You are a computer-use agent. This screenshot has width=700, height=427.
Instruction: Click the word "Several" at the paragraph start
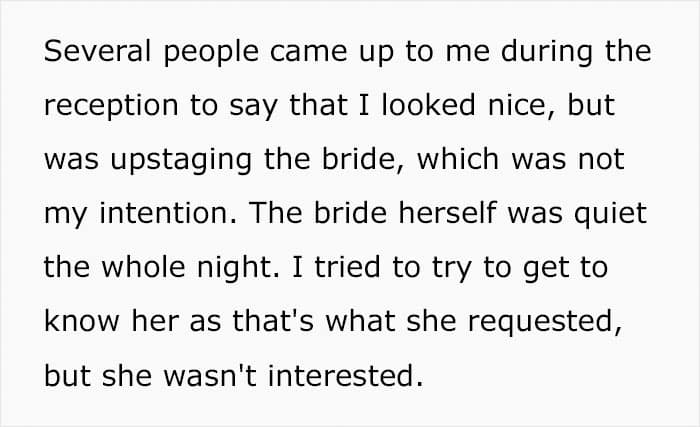97,50
